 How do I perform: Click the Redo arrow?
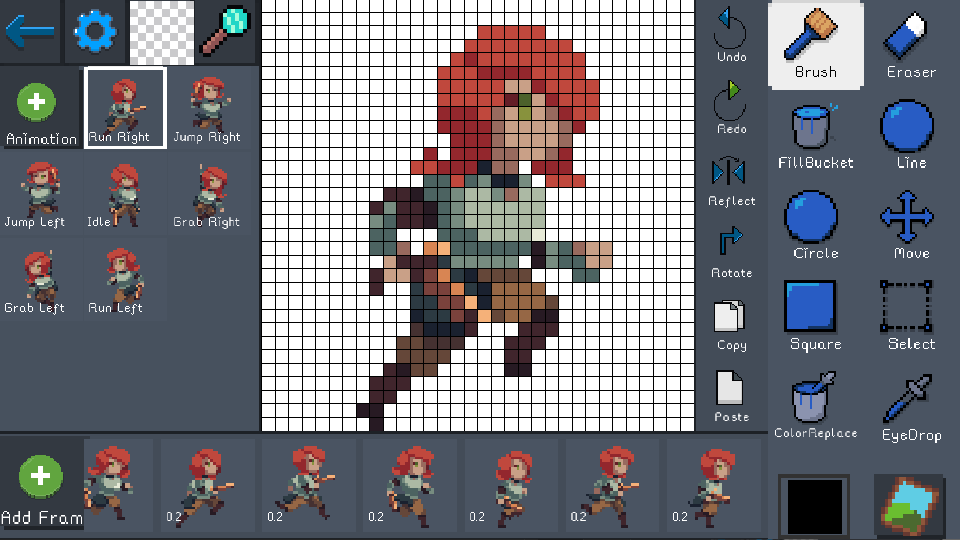[x=731, y=108]
